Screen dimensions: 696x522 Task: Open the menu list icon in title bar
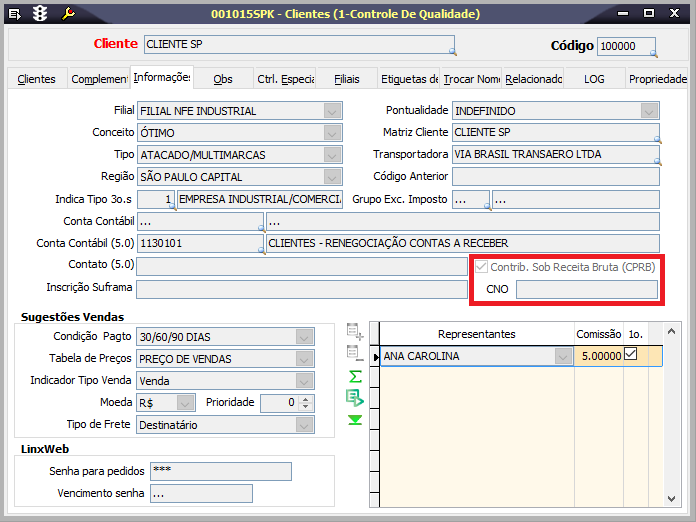click(x=15, y=14)
